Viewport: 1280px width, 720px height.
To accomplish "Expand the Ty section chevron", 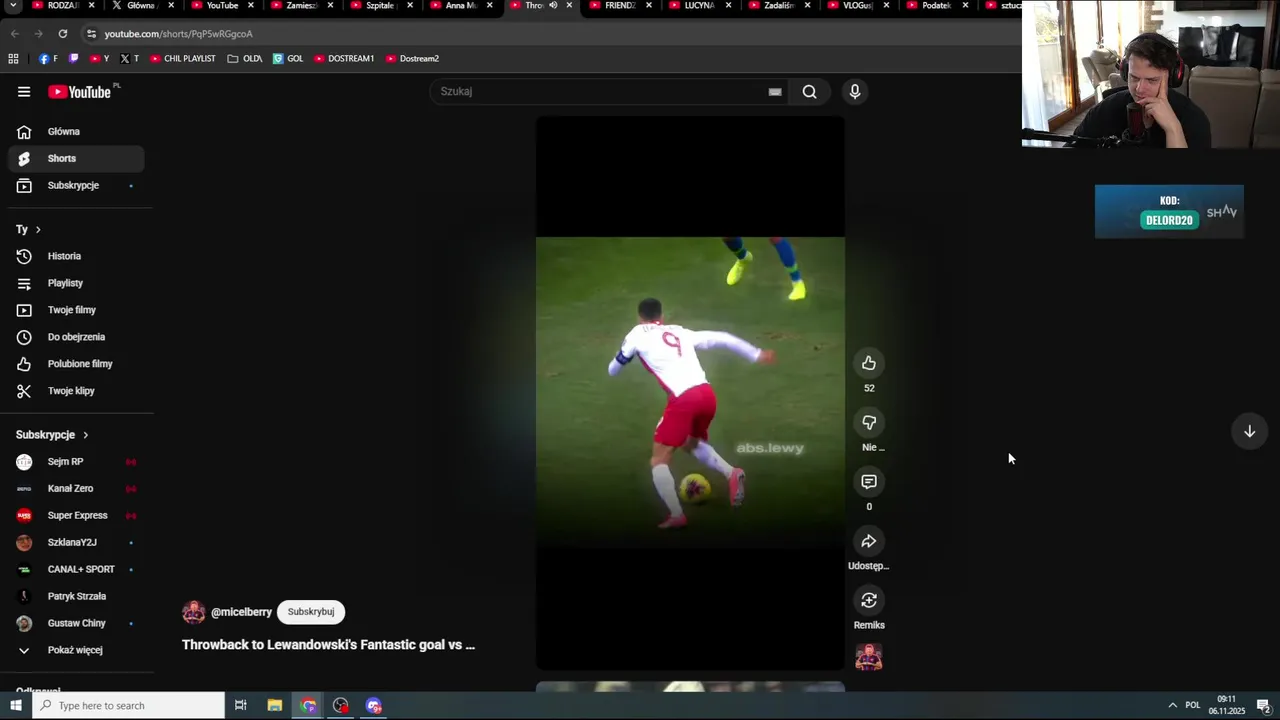I will pos(38,230).
